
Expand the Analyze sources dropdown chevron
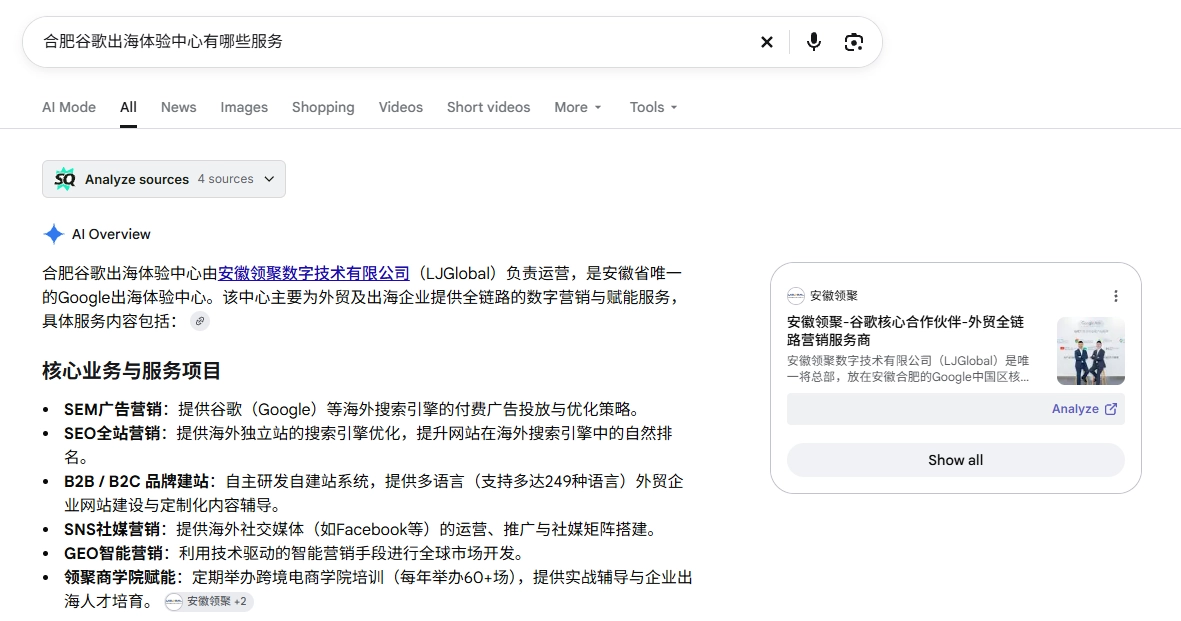pyautogui.click(x=270, y=179)
